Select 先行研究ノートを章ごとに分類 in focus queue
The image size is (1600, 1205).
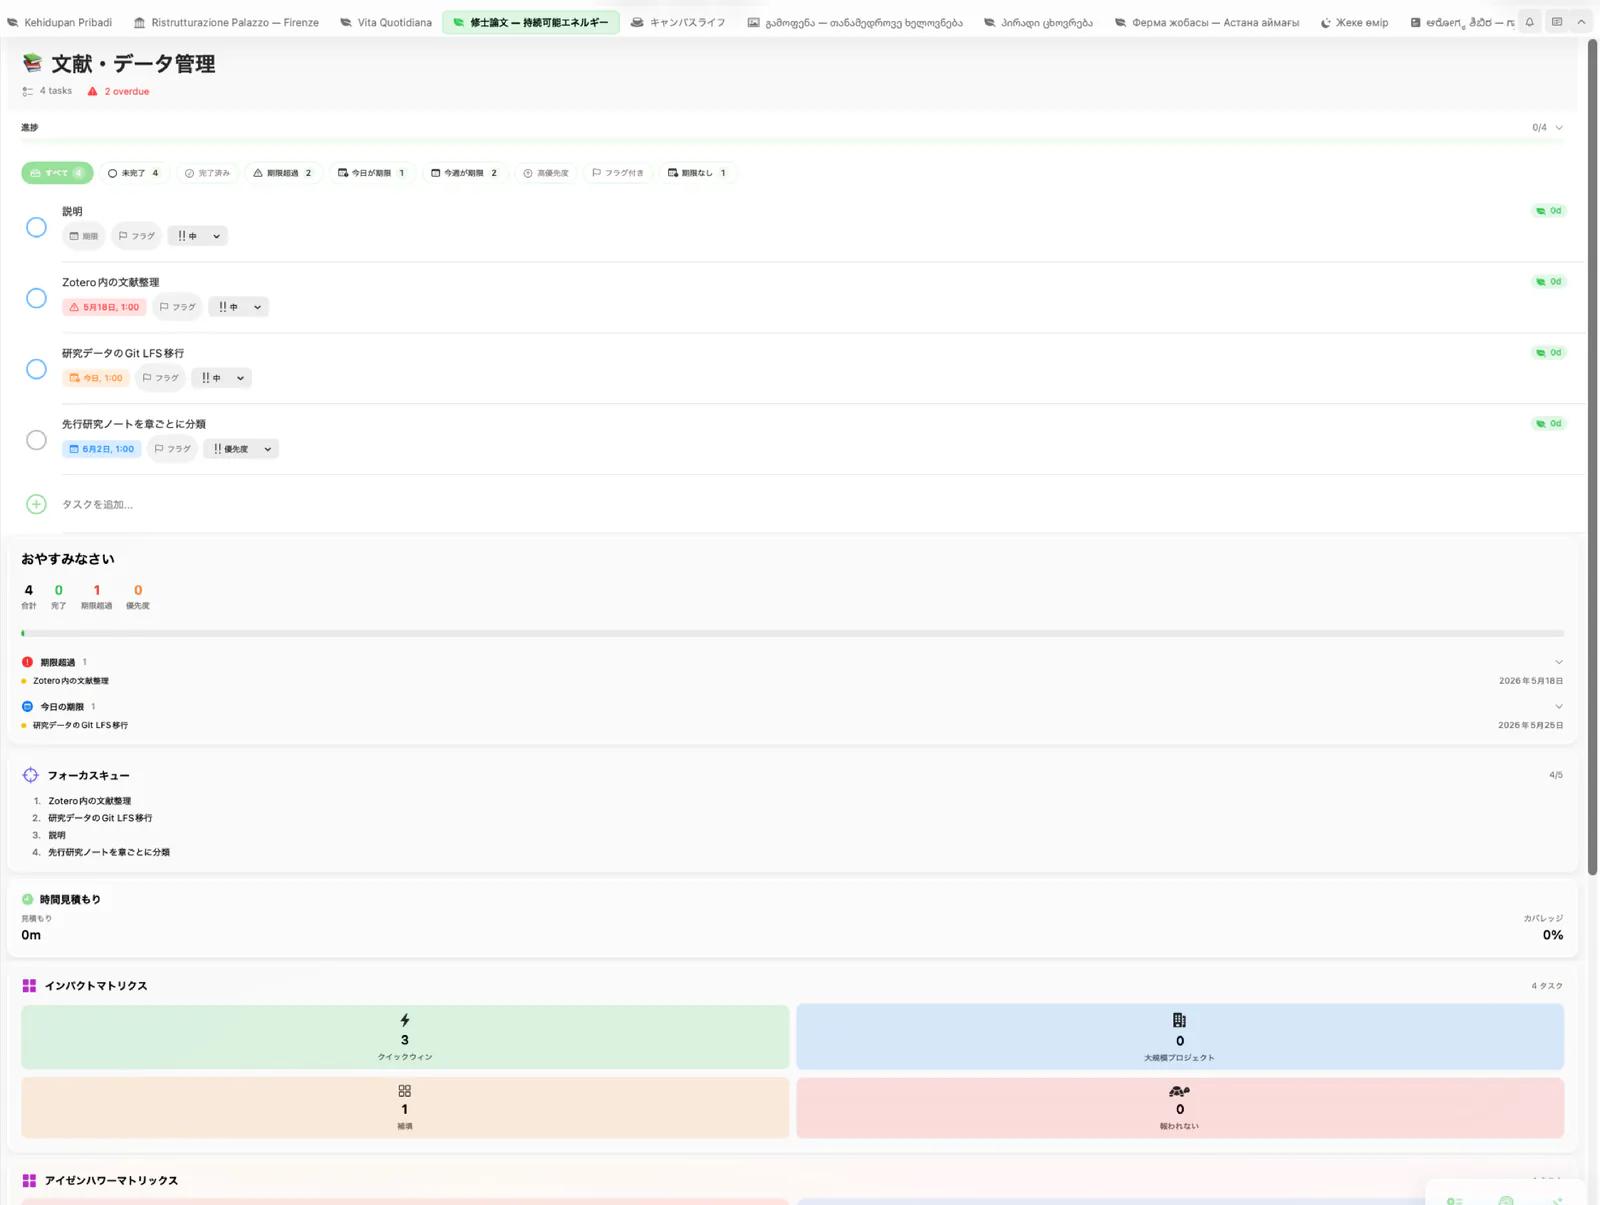pos(109,852)
